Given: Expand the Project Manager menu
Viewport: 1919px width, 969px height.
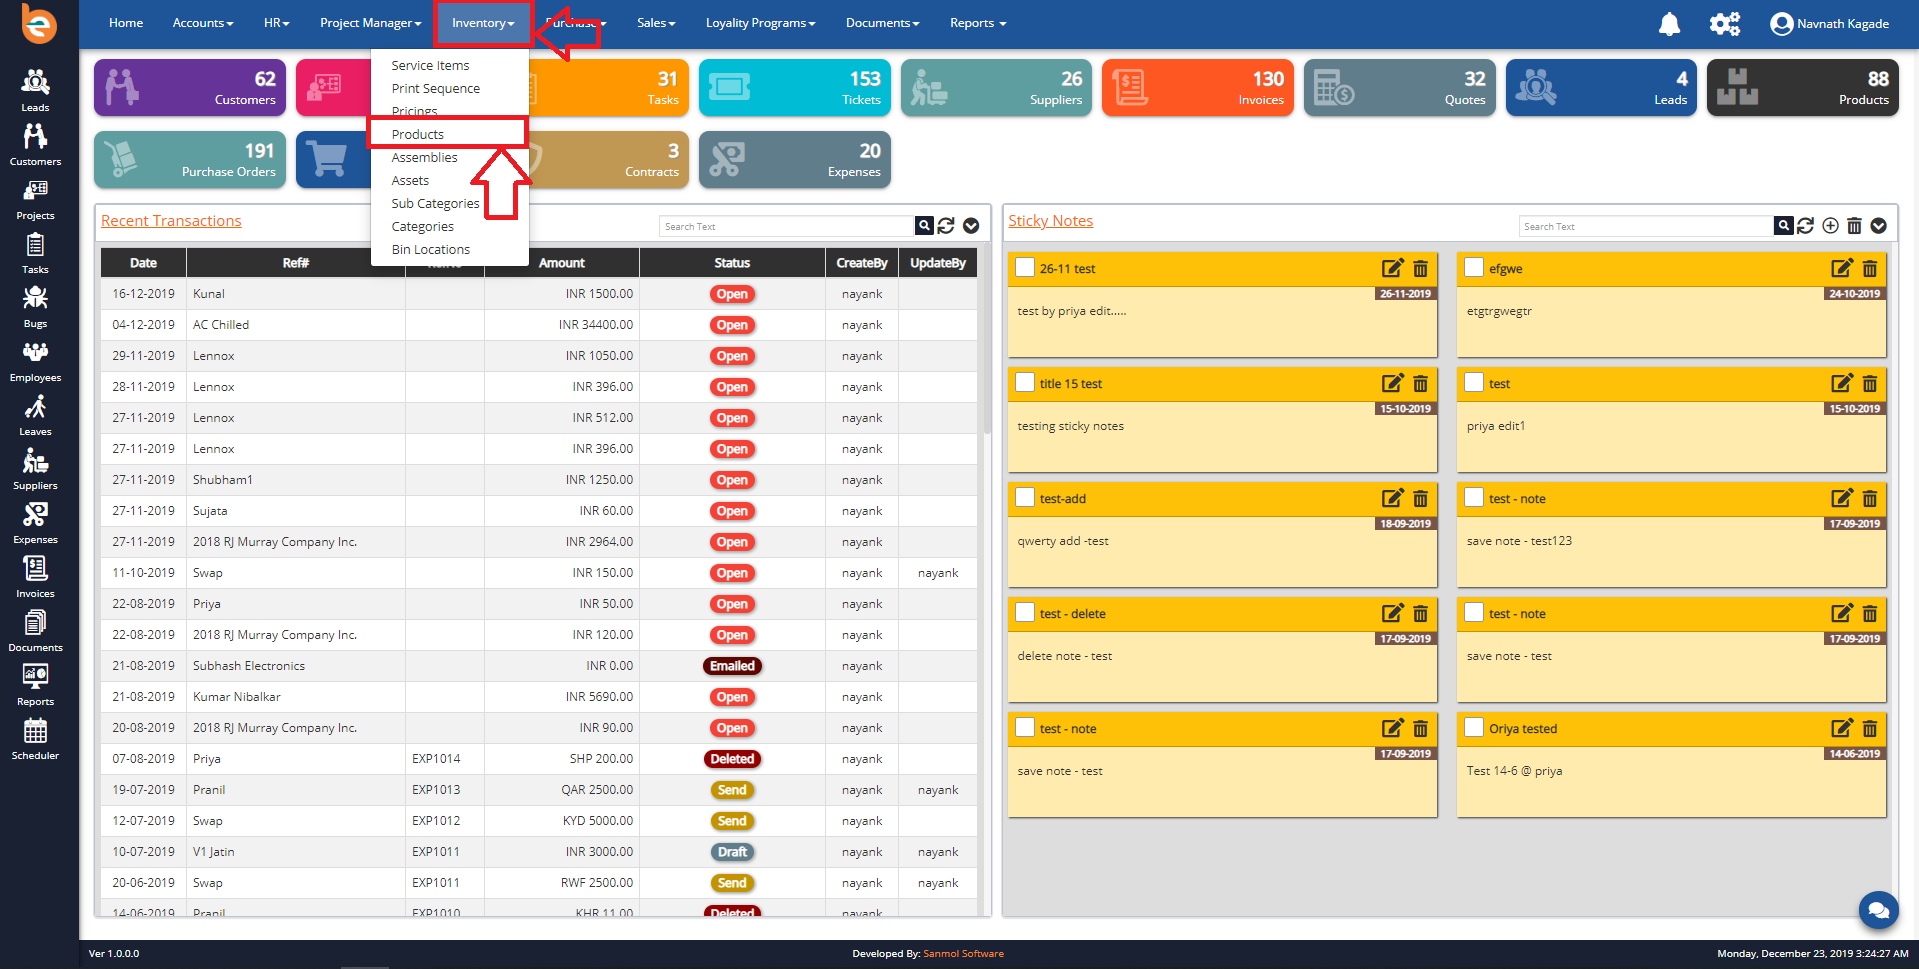Looking at the screenshot, I should tap(370, 23).
